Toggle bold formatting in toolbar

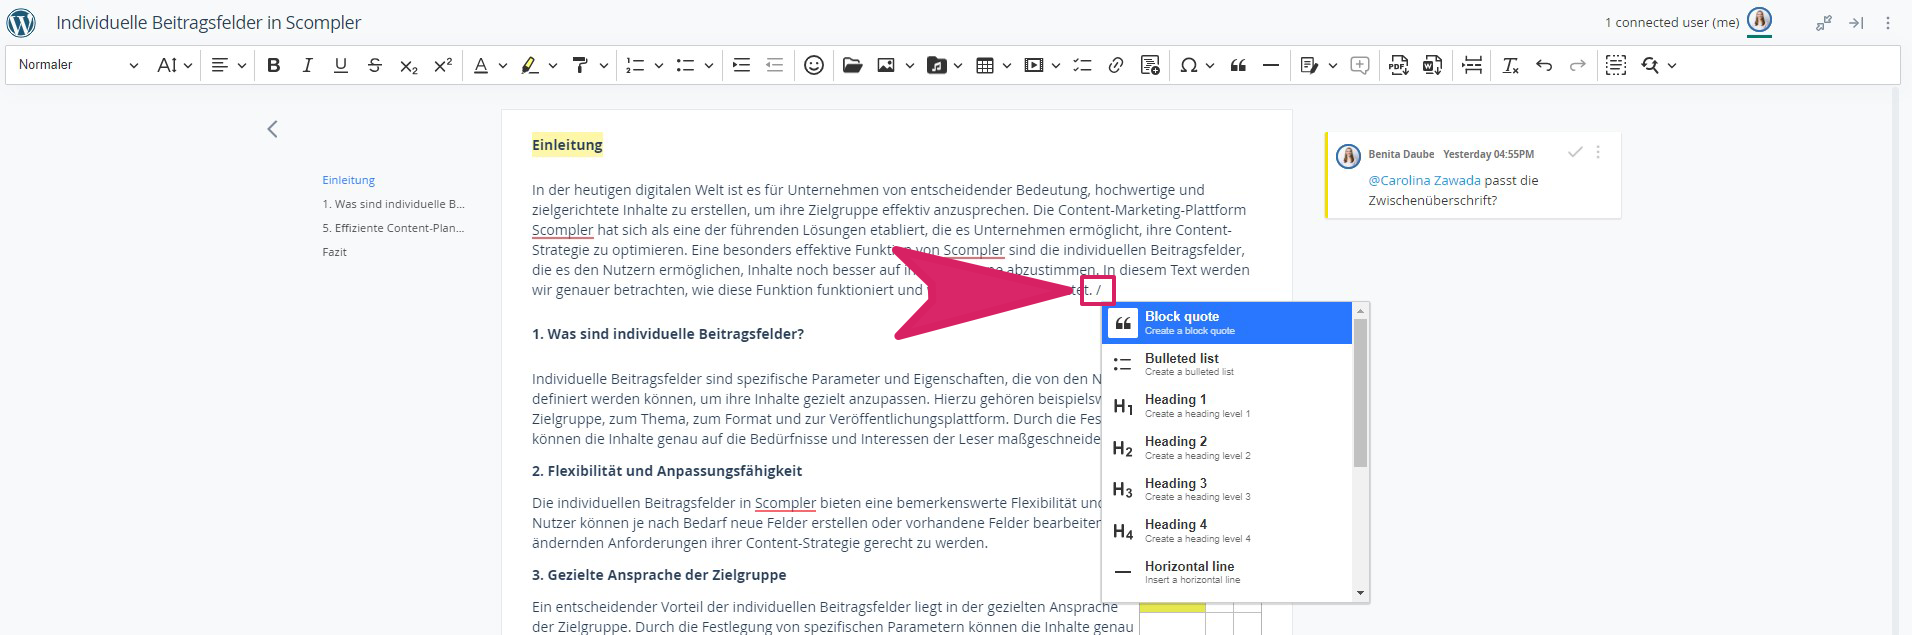click(273, 65)
